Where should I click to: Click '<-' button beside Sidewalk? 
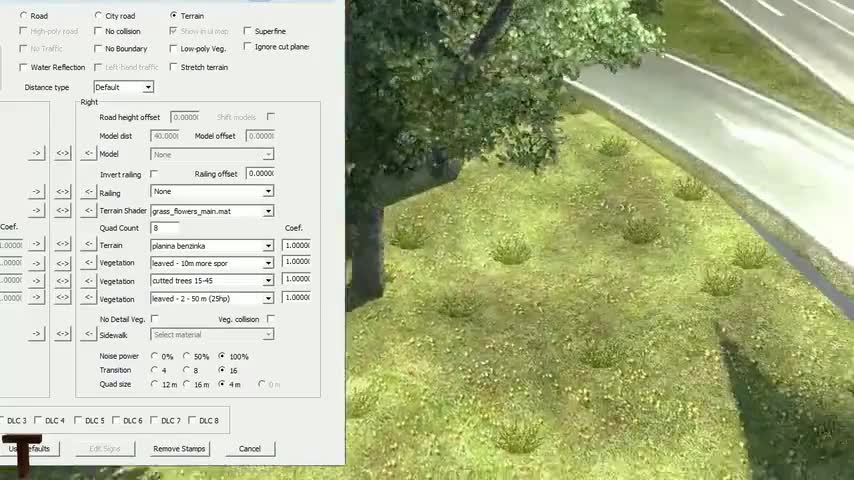click(x=88, y=334)
